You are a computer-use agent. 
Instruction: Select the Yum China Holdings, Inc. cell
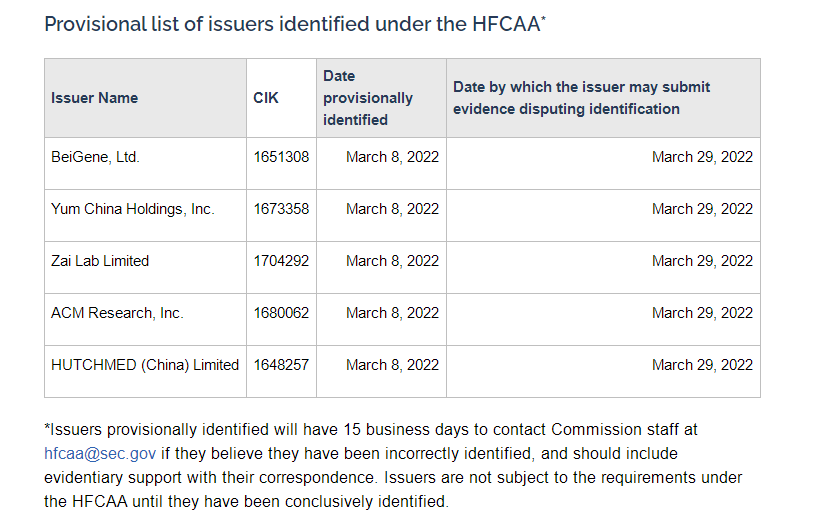tap(132, 209)
